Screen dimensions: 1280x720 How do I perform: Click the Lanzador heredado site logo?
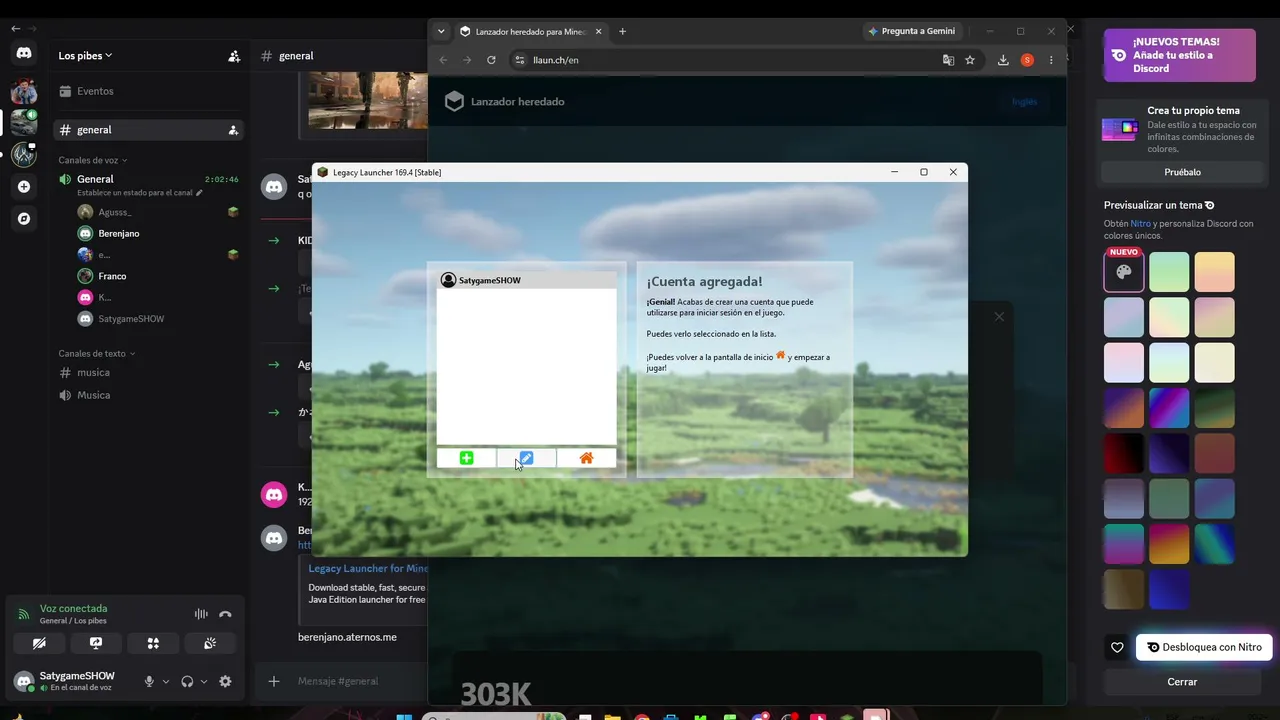pyautogui.click(x=505, y=101)
